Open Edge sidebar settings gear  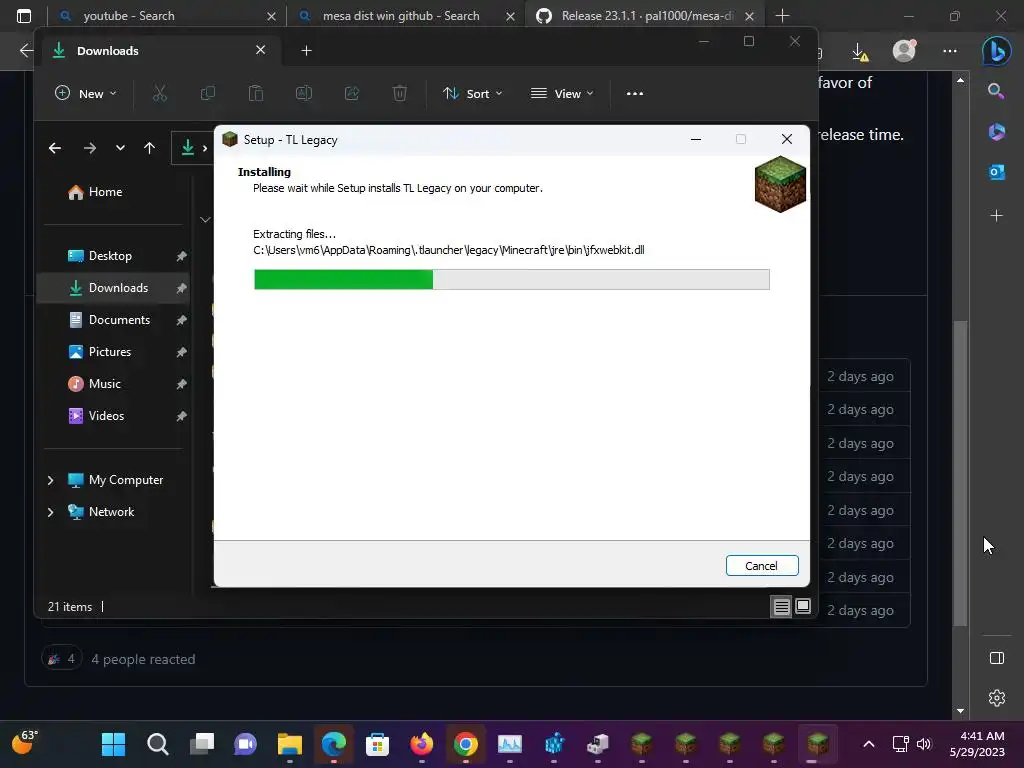tap(997, 698)
